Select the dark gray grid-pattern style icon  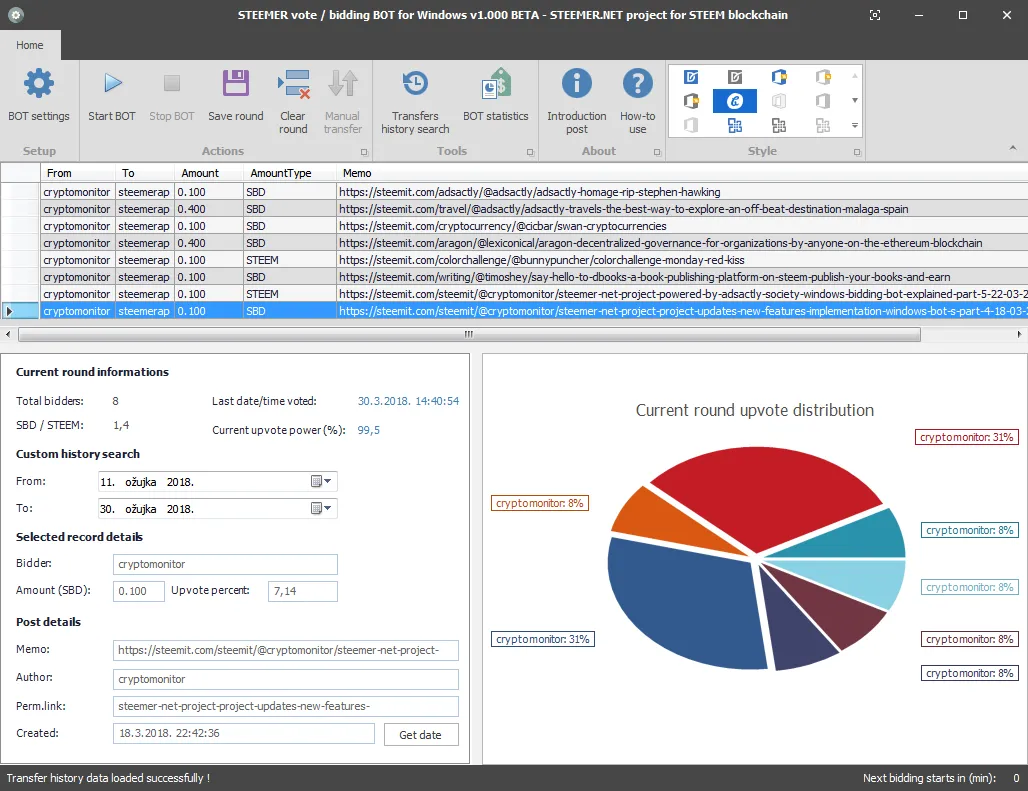779,125
